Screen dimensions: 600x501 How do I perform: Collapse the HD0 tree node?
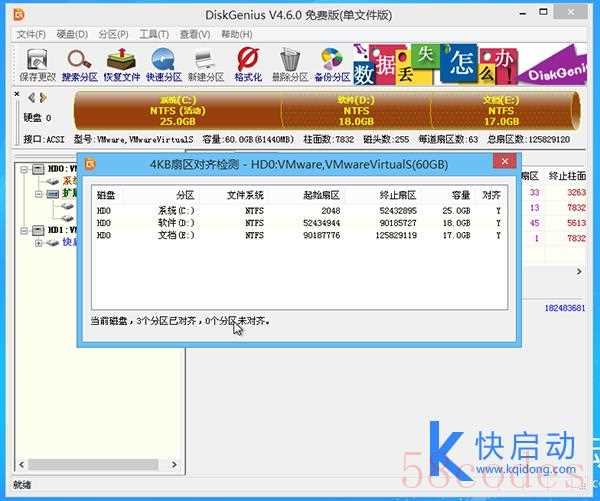click(x=24, y=169)
